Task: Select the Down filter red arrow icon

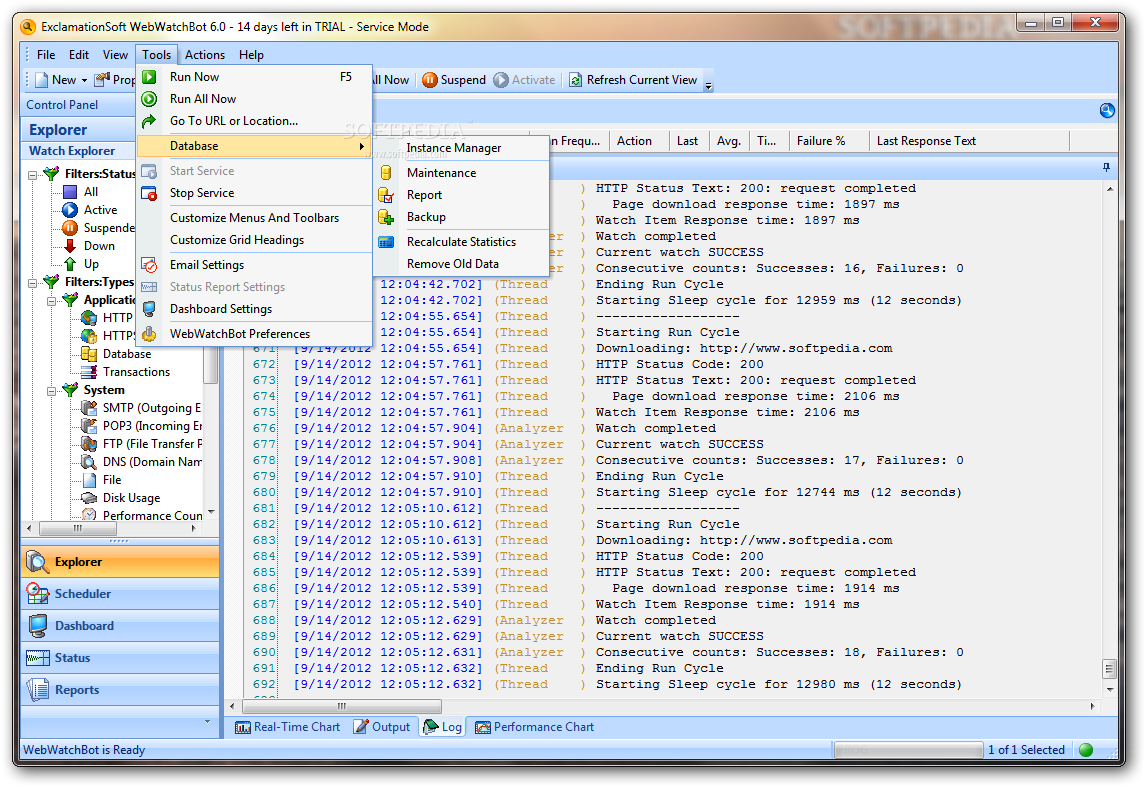Action: point(70,246)
